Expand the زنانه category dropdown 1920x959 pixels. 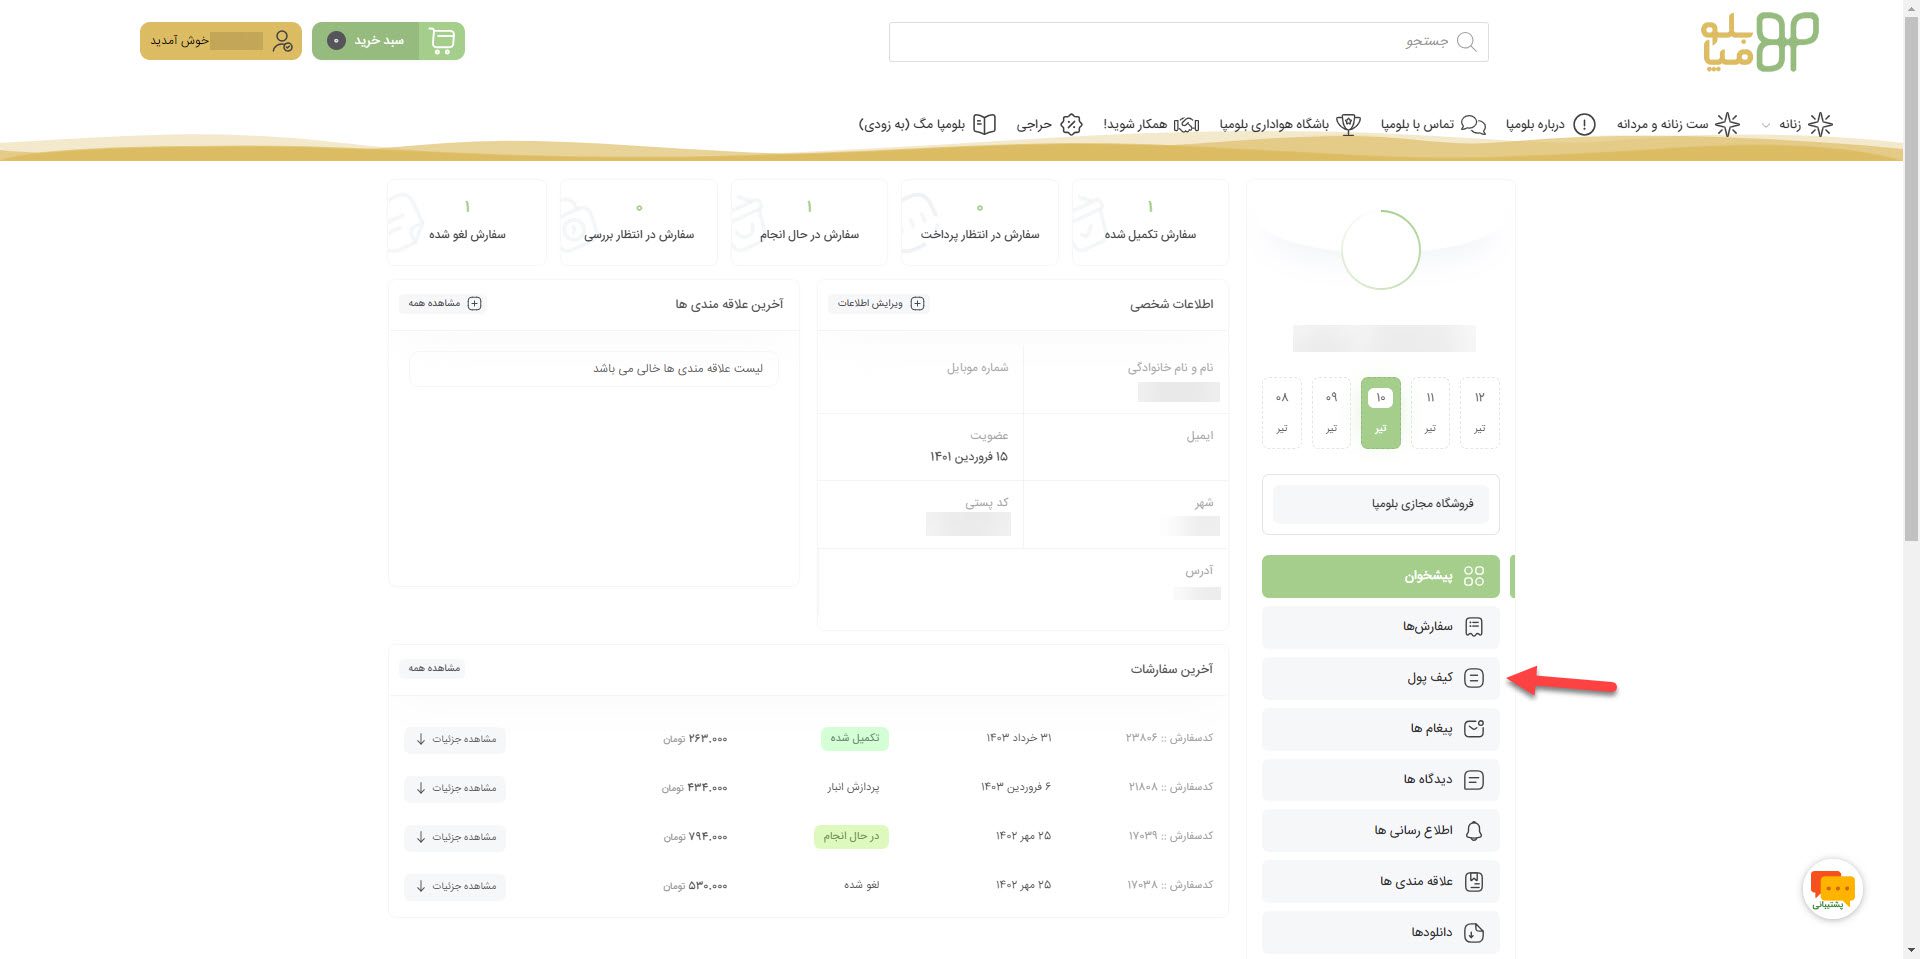point(1766,125)
